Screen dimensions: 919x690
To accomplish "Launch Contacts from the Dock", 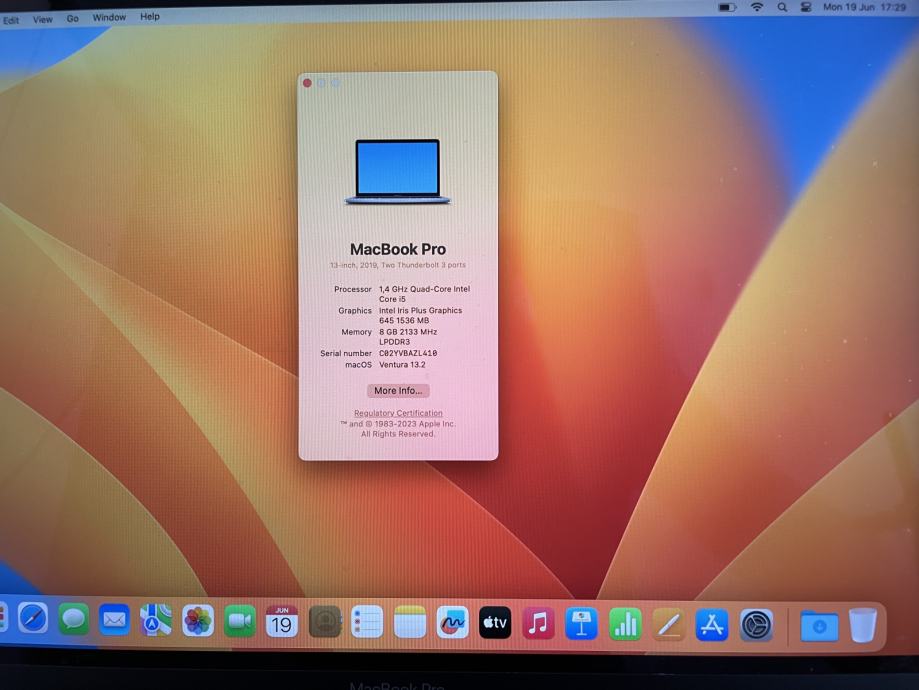I will 325,621.
